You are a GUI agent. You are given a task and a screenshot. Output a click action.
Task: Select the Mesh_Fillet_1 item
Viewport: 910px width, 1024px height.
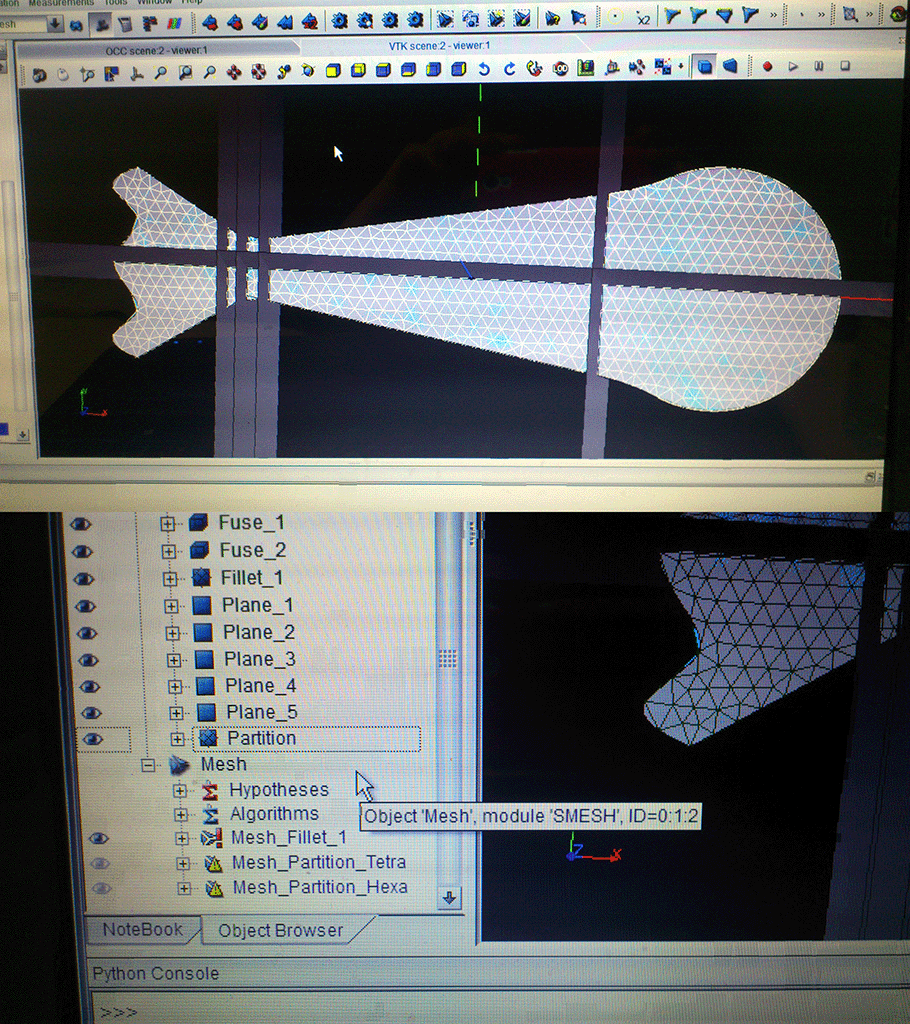click(x=289, y=837)
